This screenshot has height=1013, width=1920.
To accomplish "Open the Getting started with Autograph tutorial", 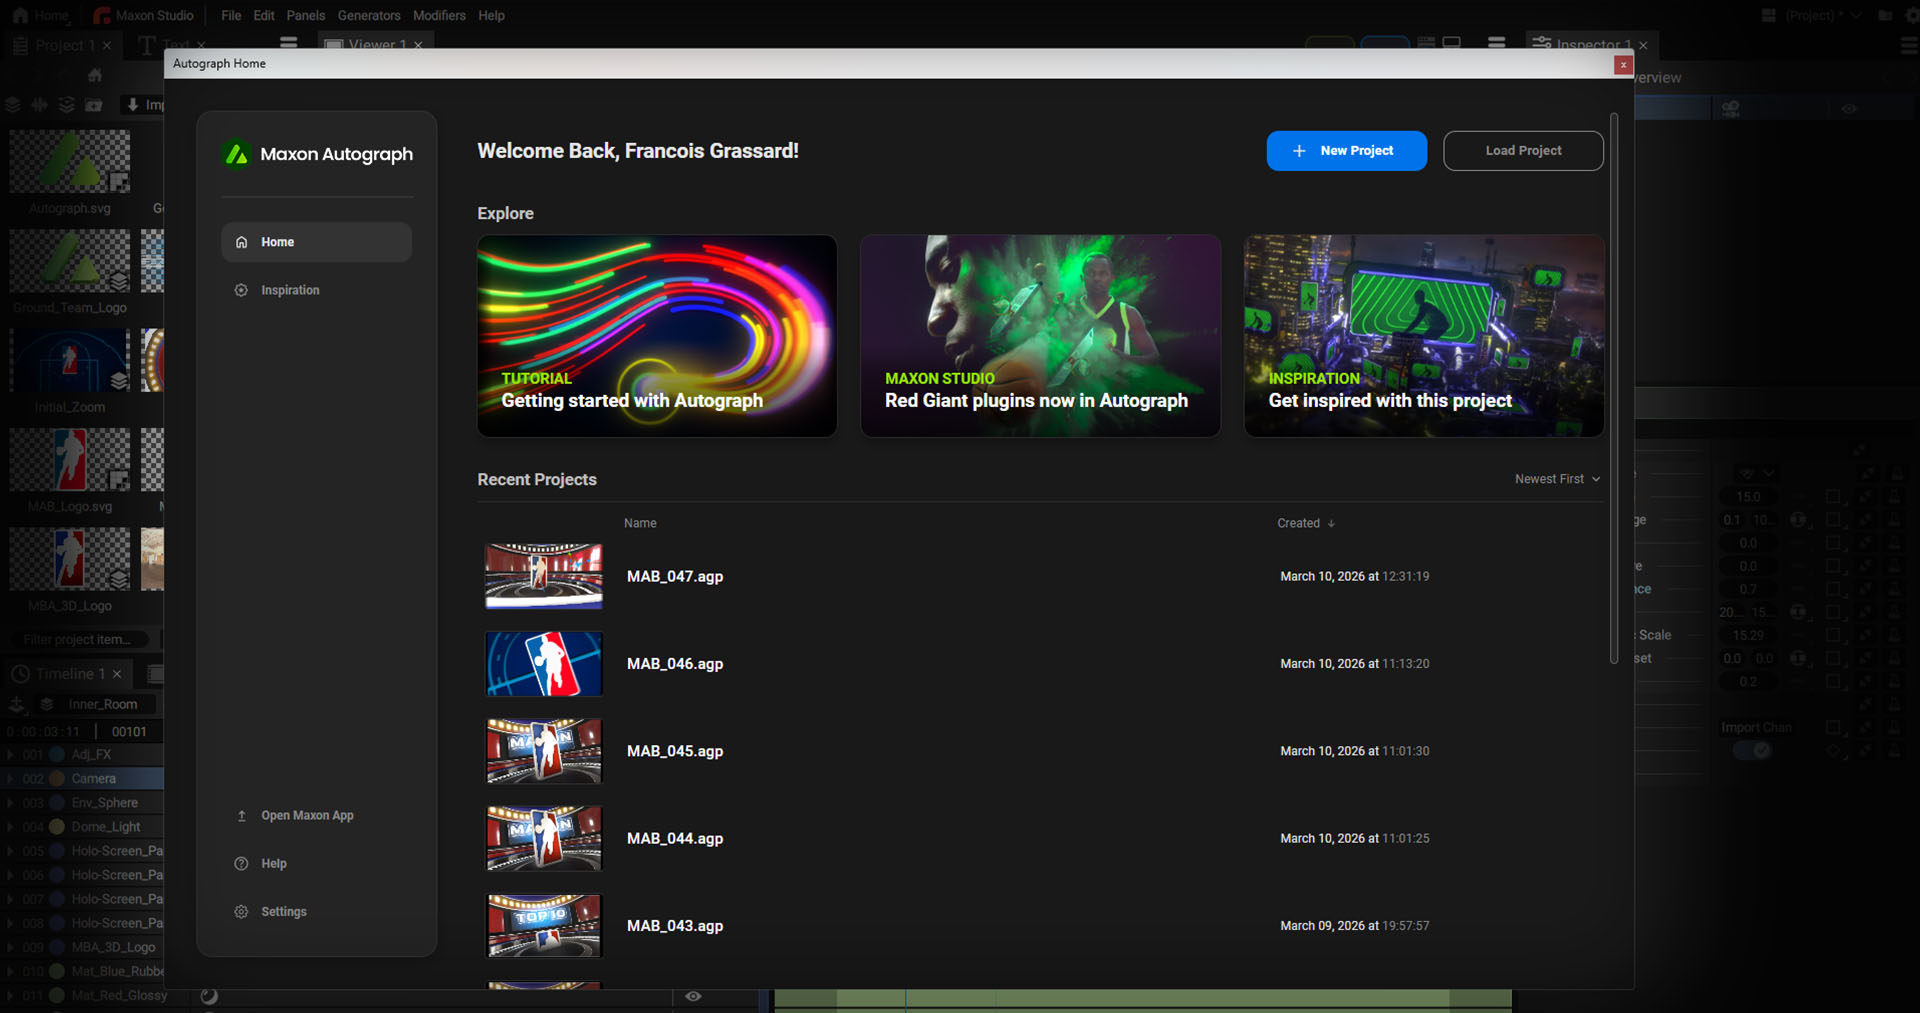I will [x=657, y=336].
